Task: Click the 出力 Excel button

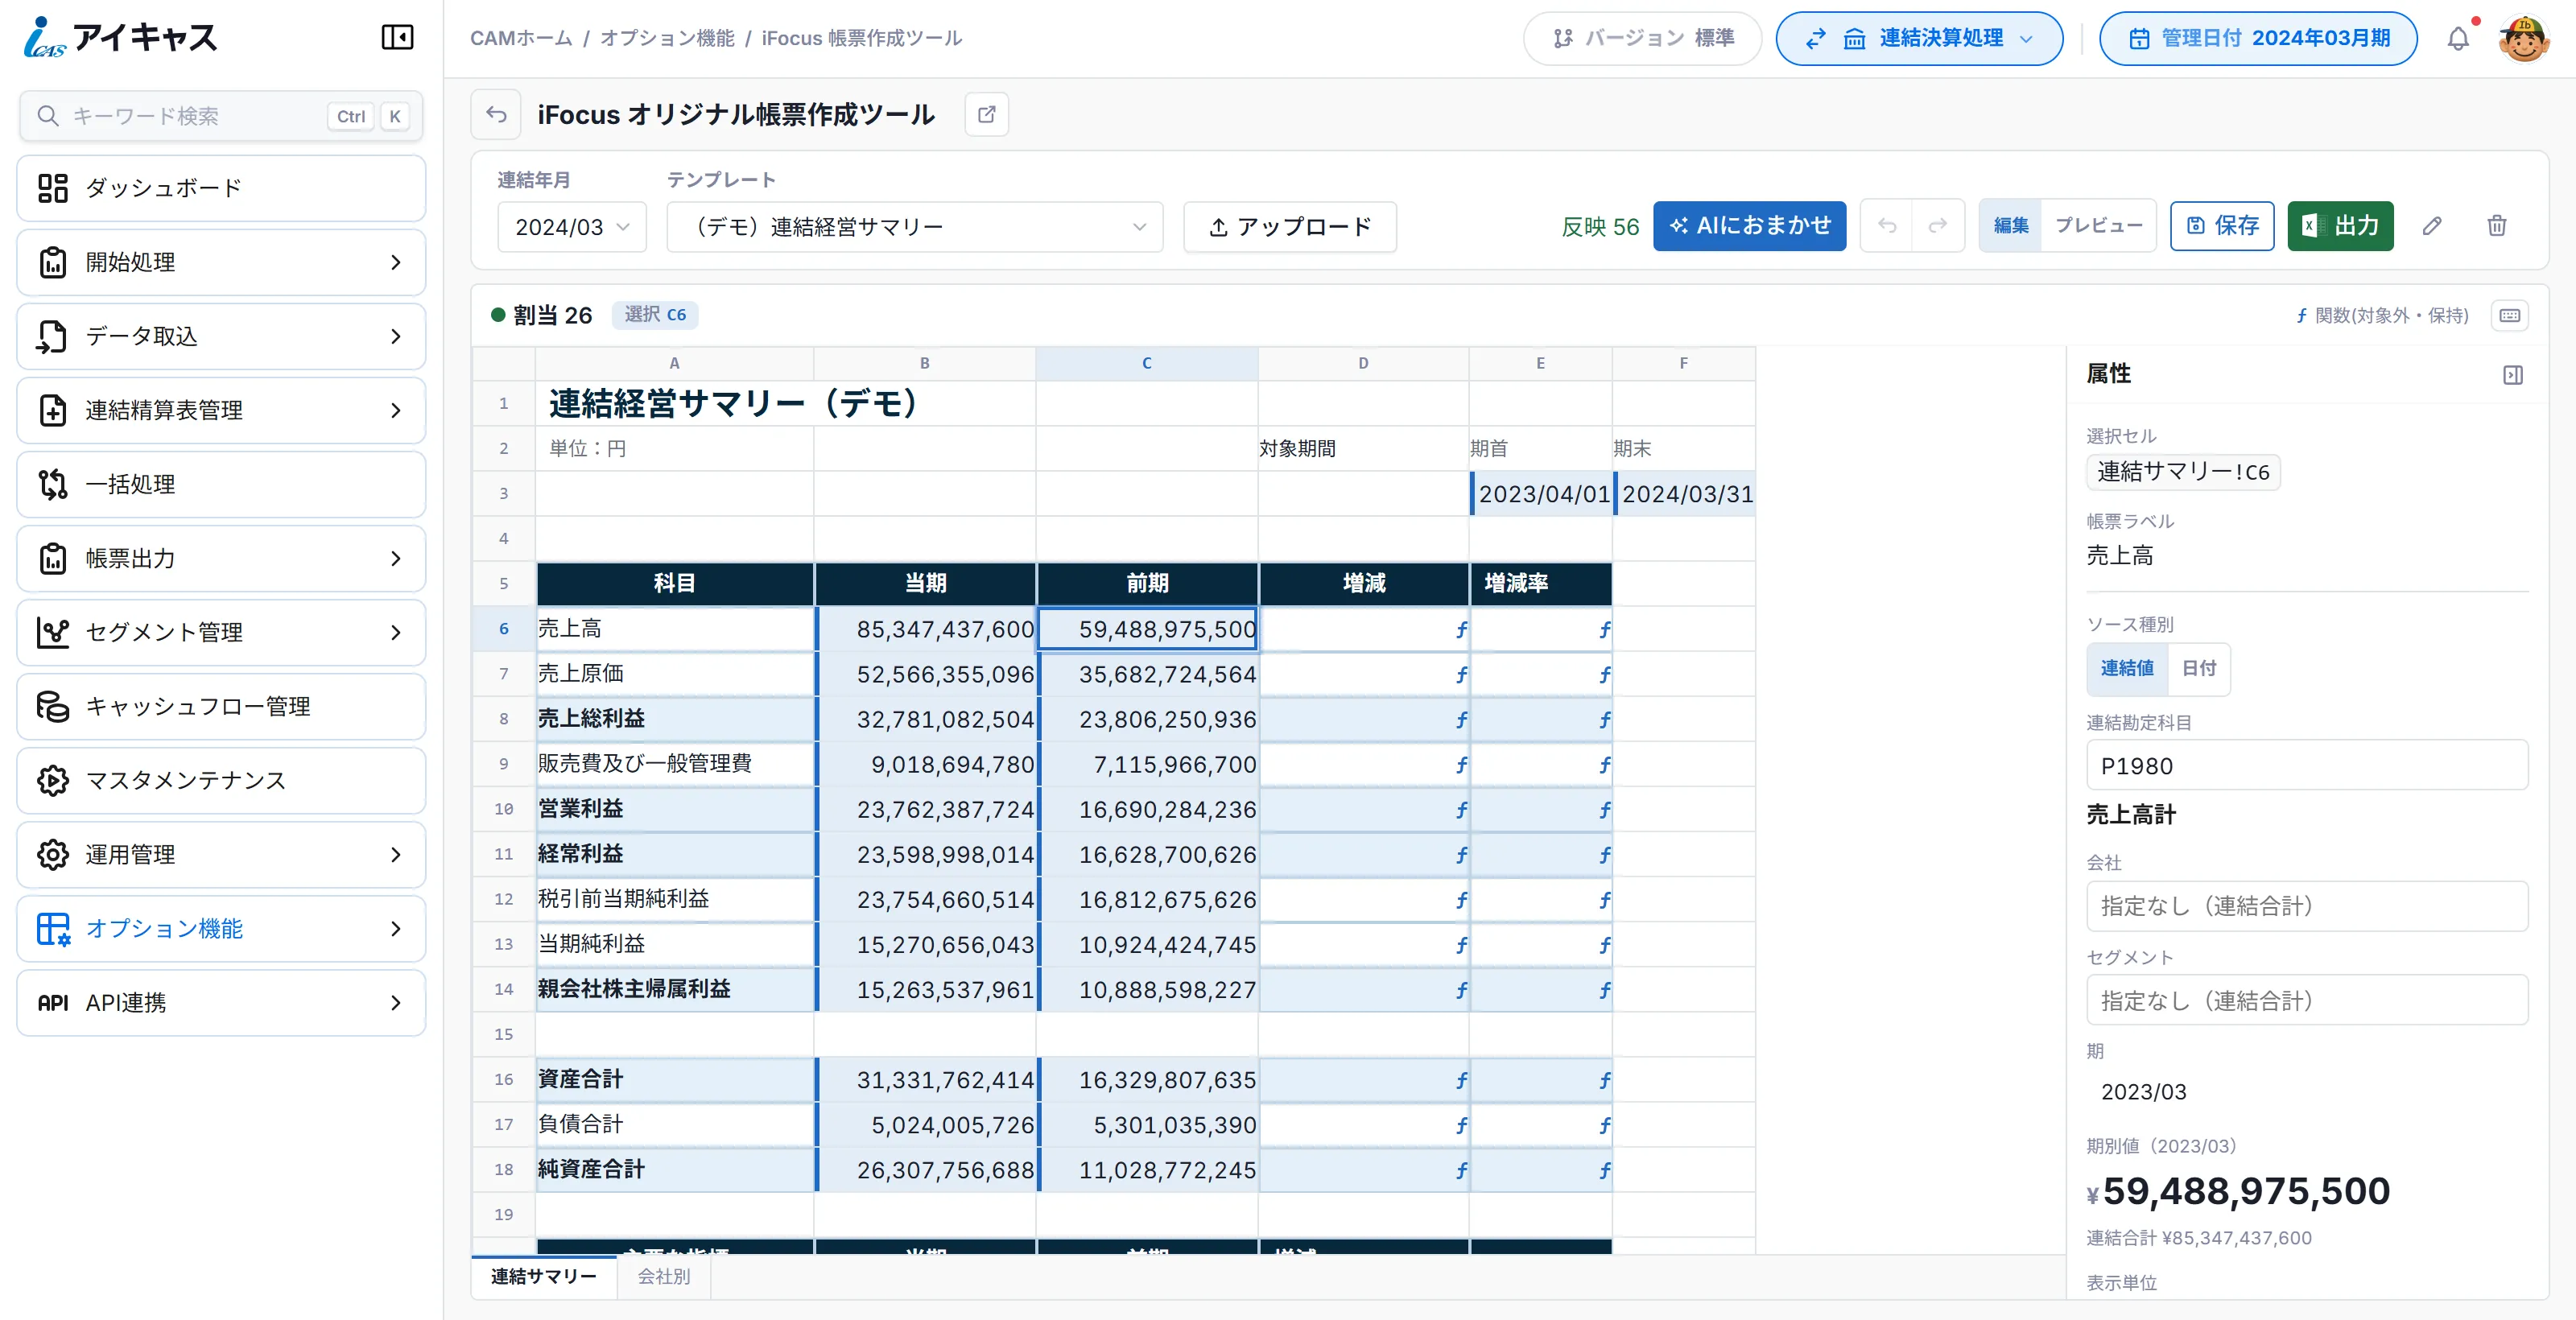Action: (x=2340, y=226)
